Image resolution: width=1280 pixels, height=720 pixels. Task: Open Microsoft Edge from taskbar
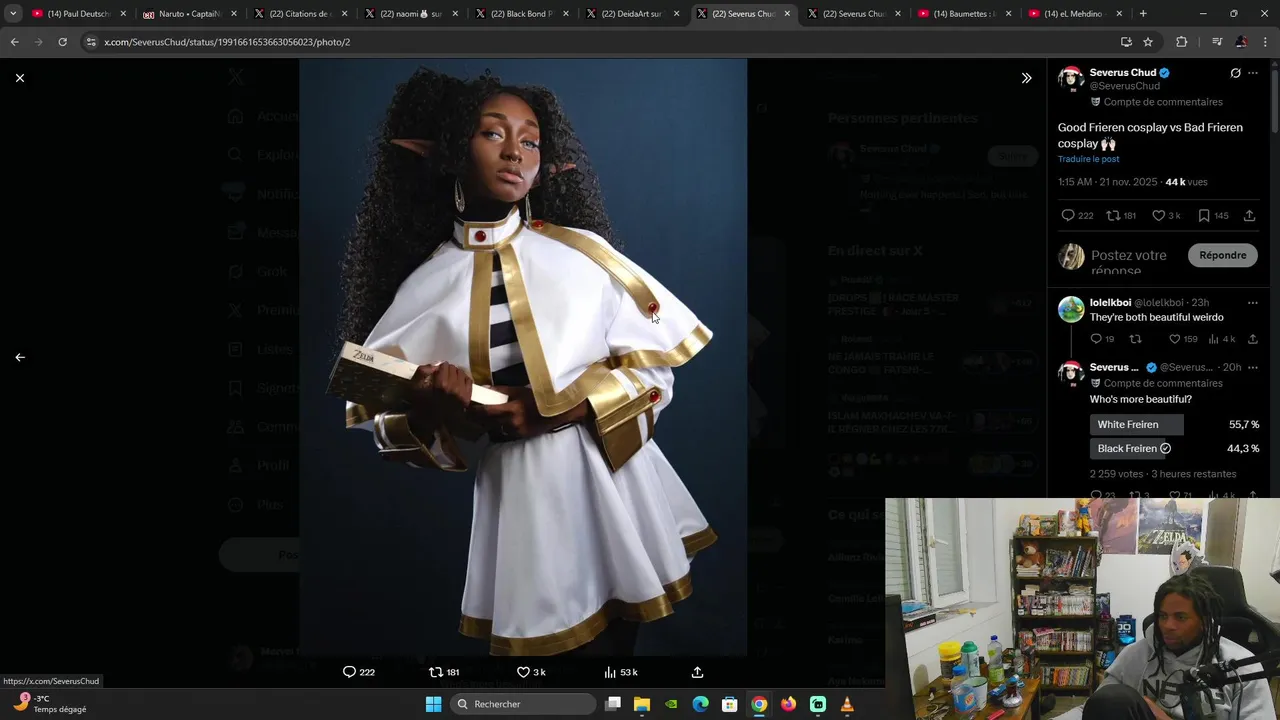[x=701, y=704]
